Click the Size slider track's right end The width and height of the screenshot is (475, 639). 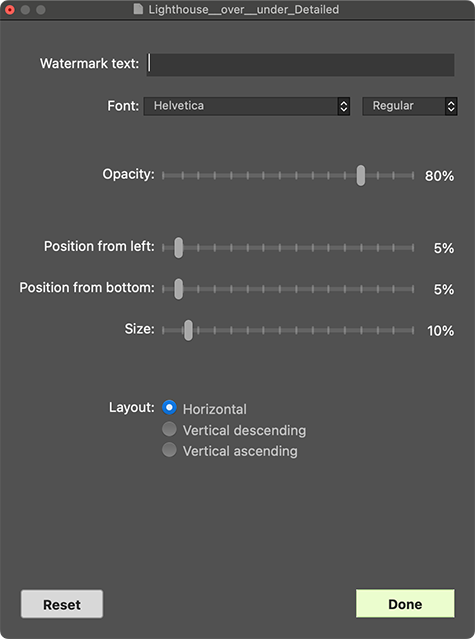click(x=412, y=330)
